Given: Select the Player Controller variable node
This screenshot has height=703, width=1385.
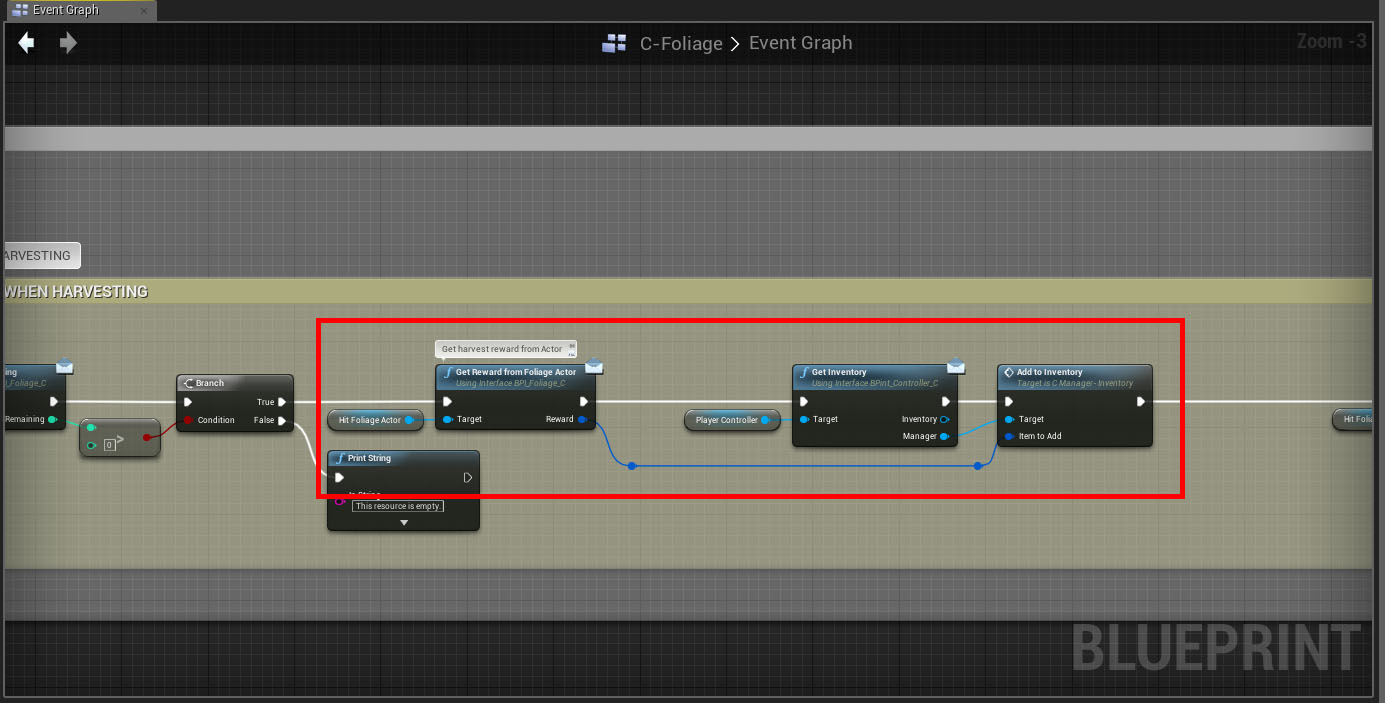Looking at the screenshot, I should point(727,420).
